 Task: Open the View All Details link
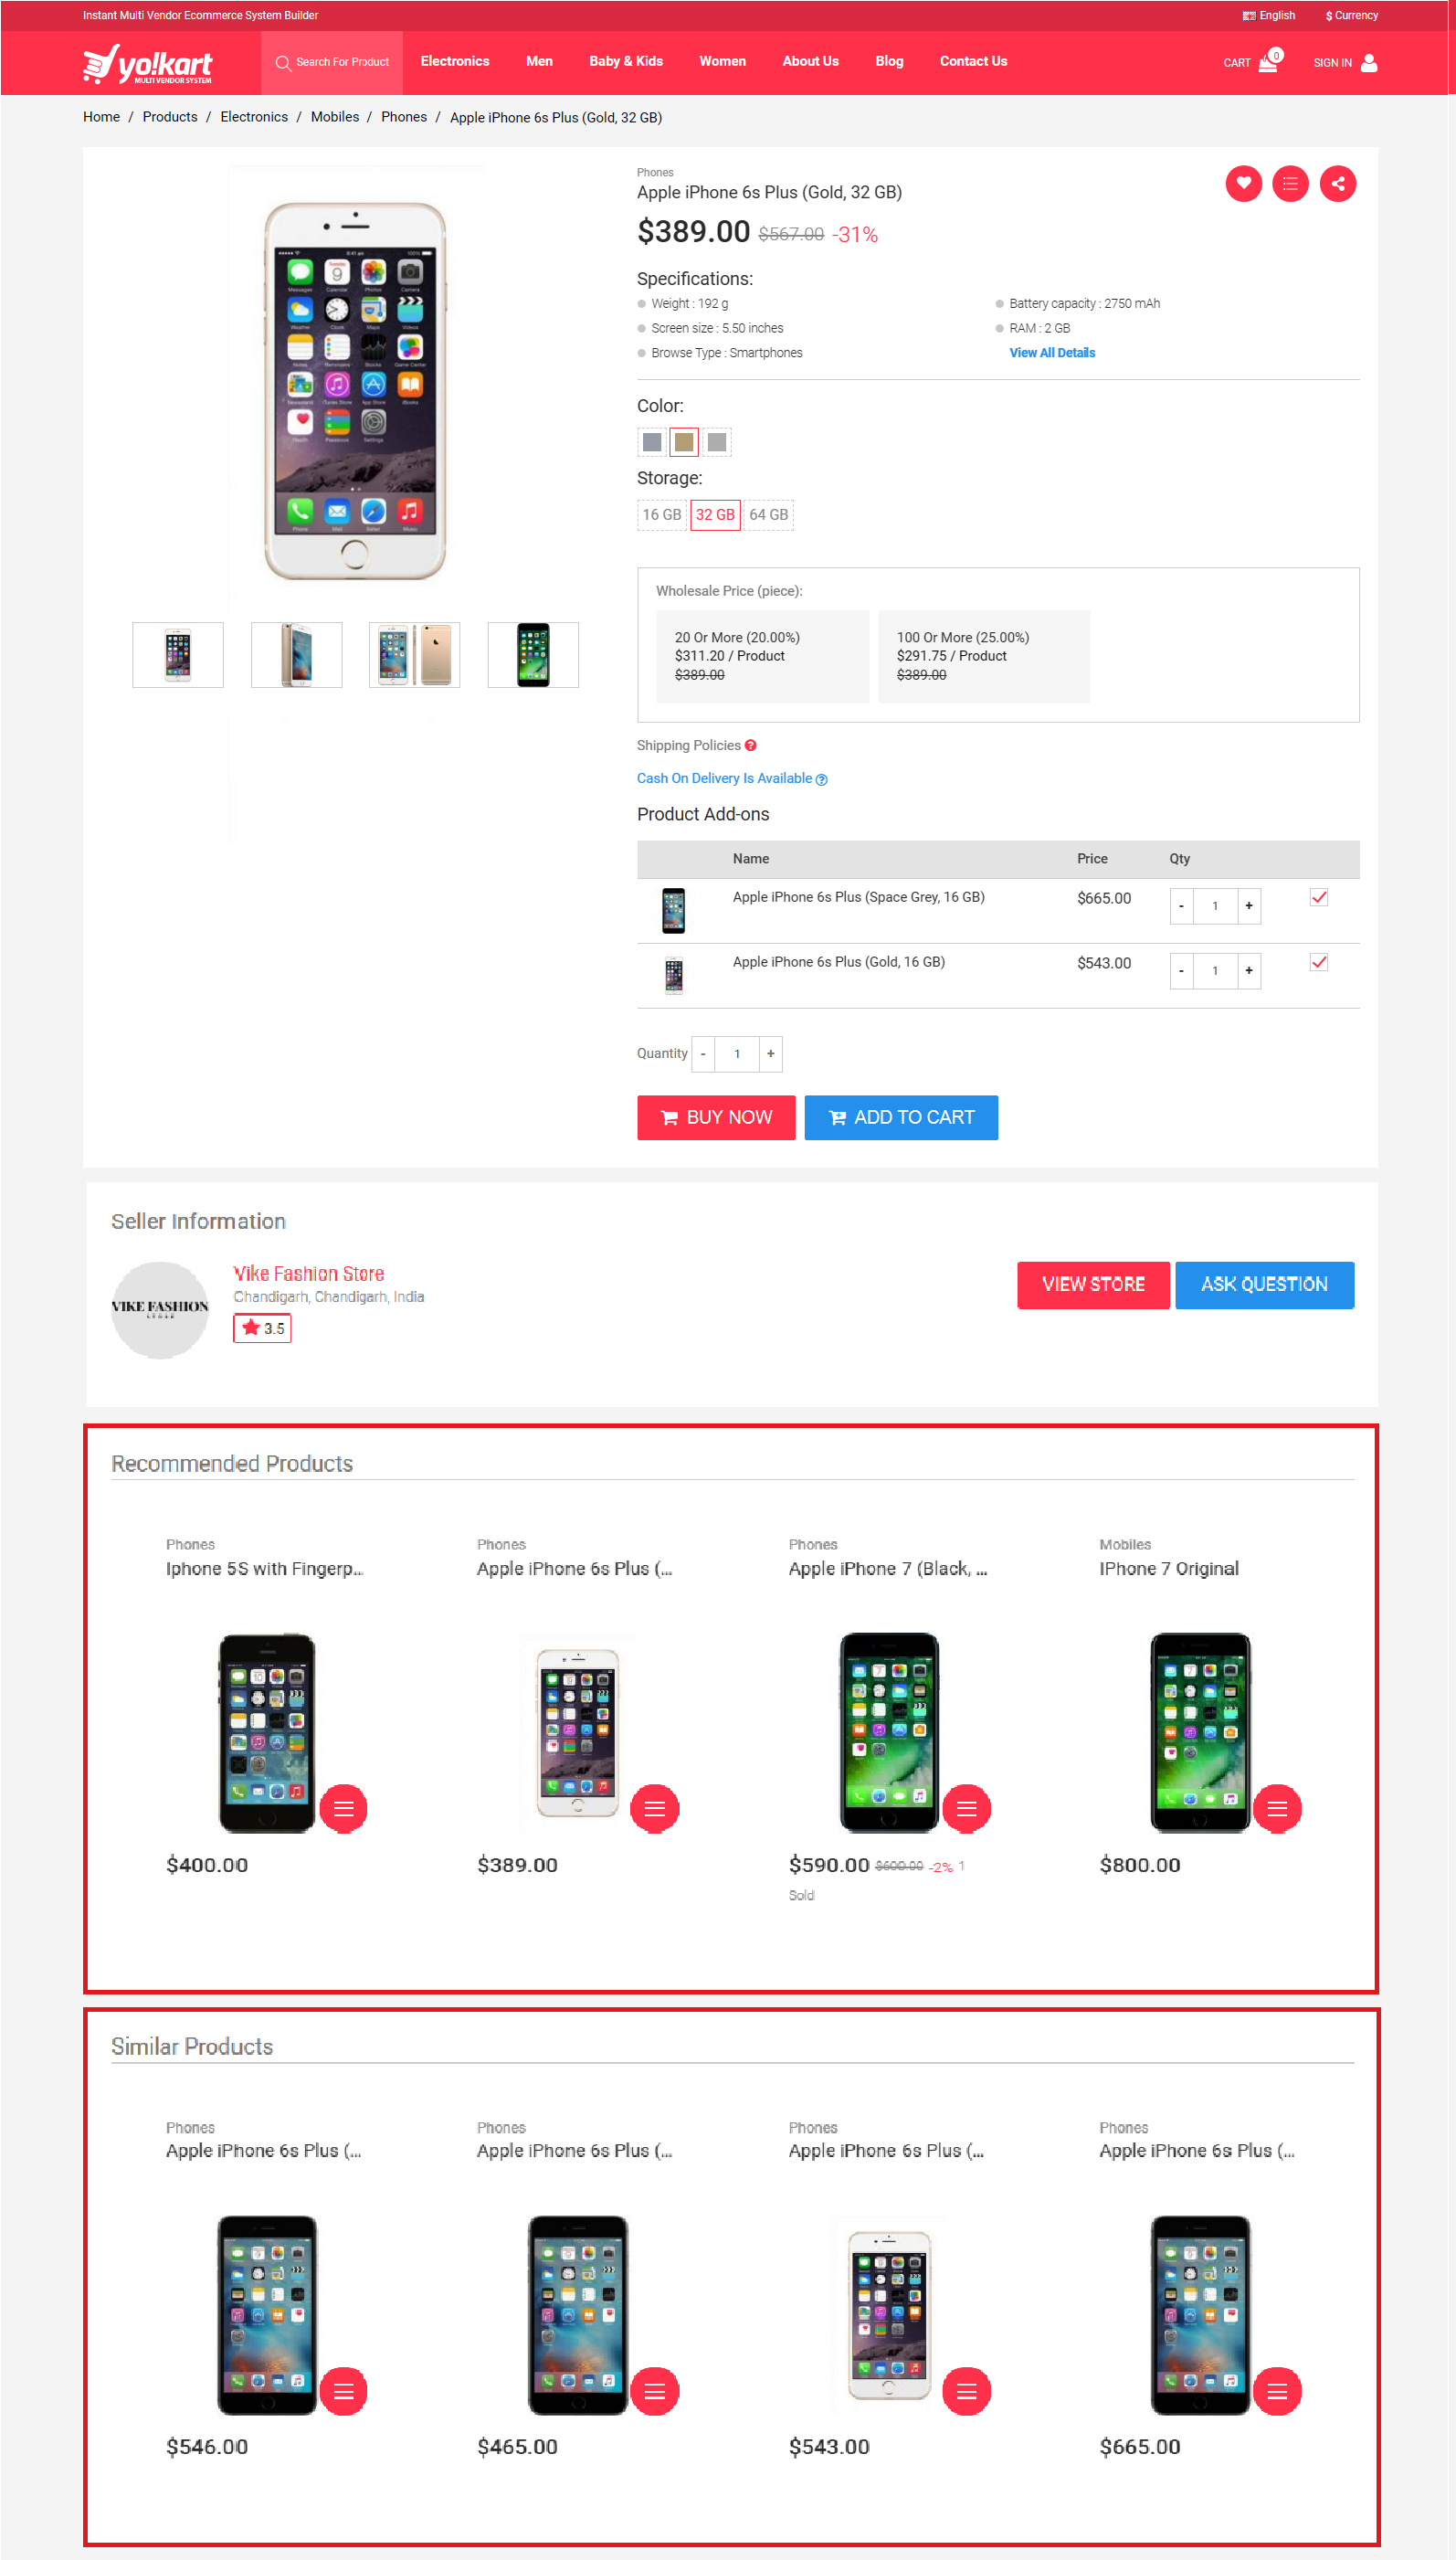(1052, 353)
